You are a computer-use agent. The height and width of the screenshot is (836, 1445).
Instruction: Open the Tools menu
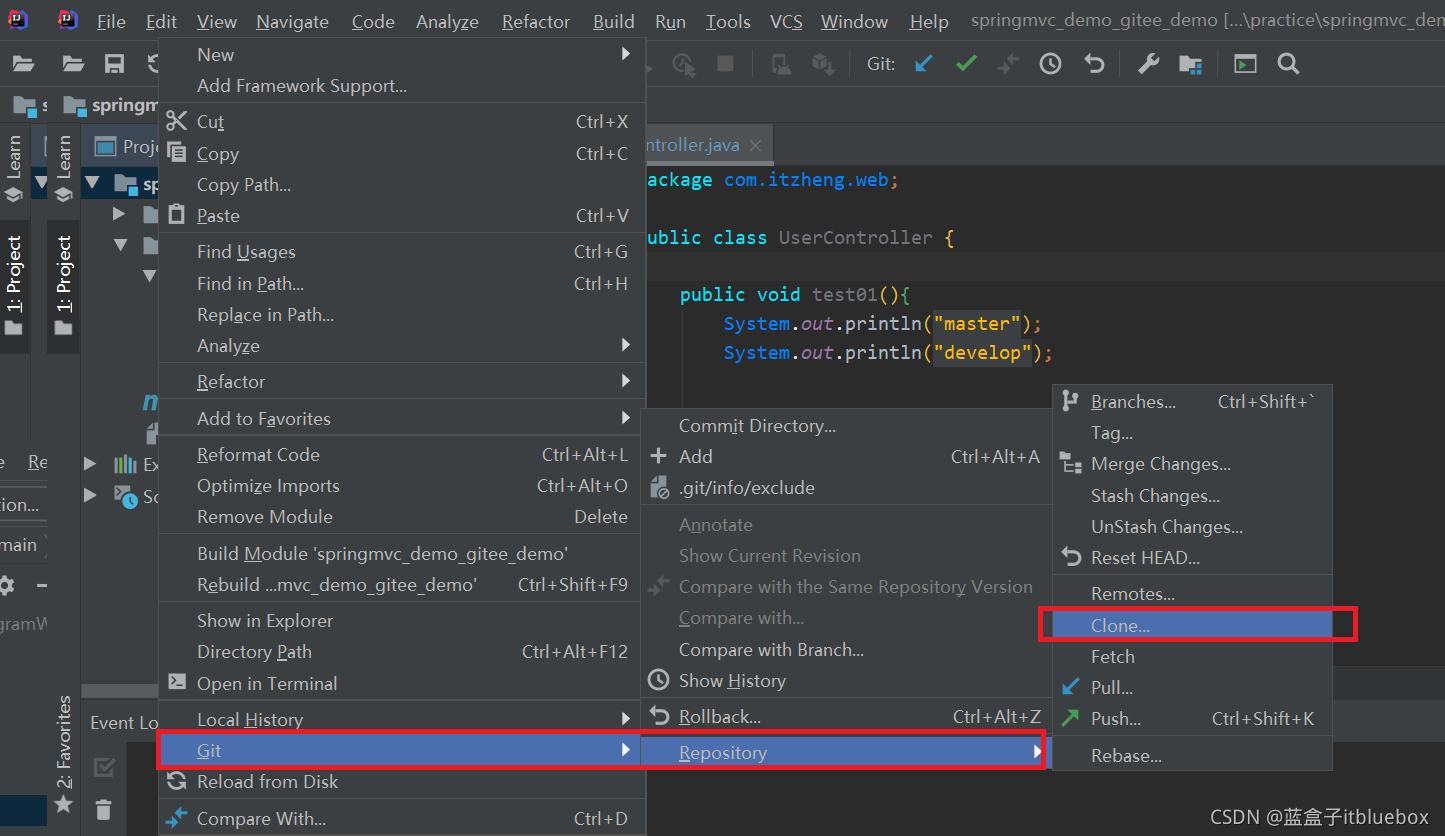[728, 21]
